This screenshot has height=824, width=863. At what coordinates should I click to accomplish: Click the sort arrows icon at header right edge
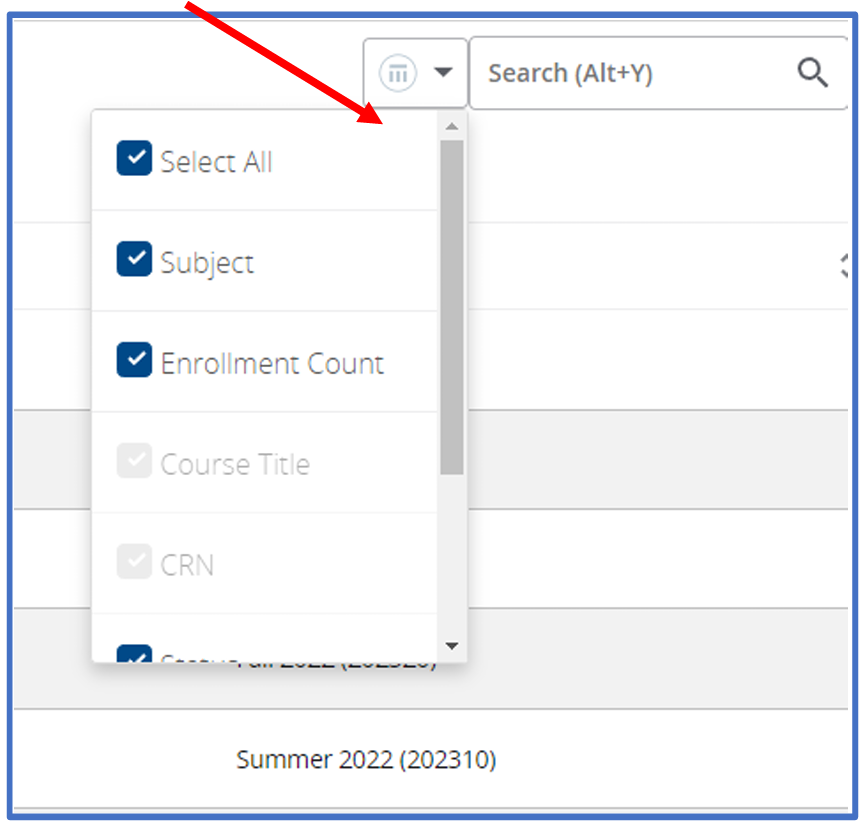click(x=844, y=266)
